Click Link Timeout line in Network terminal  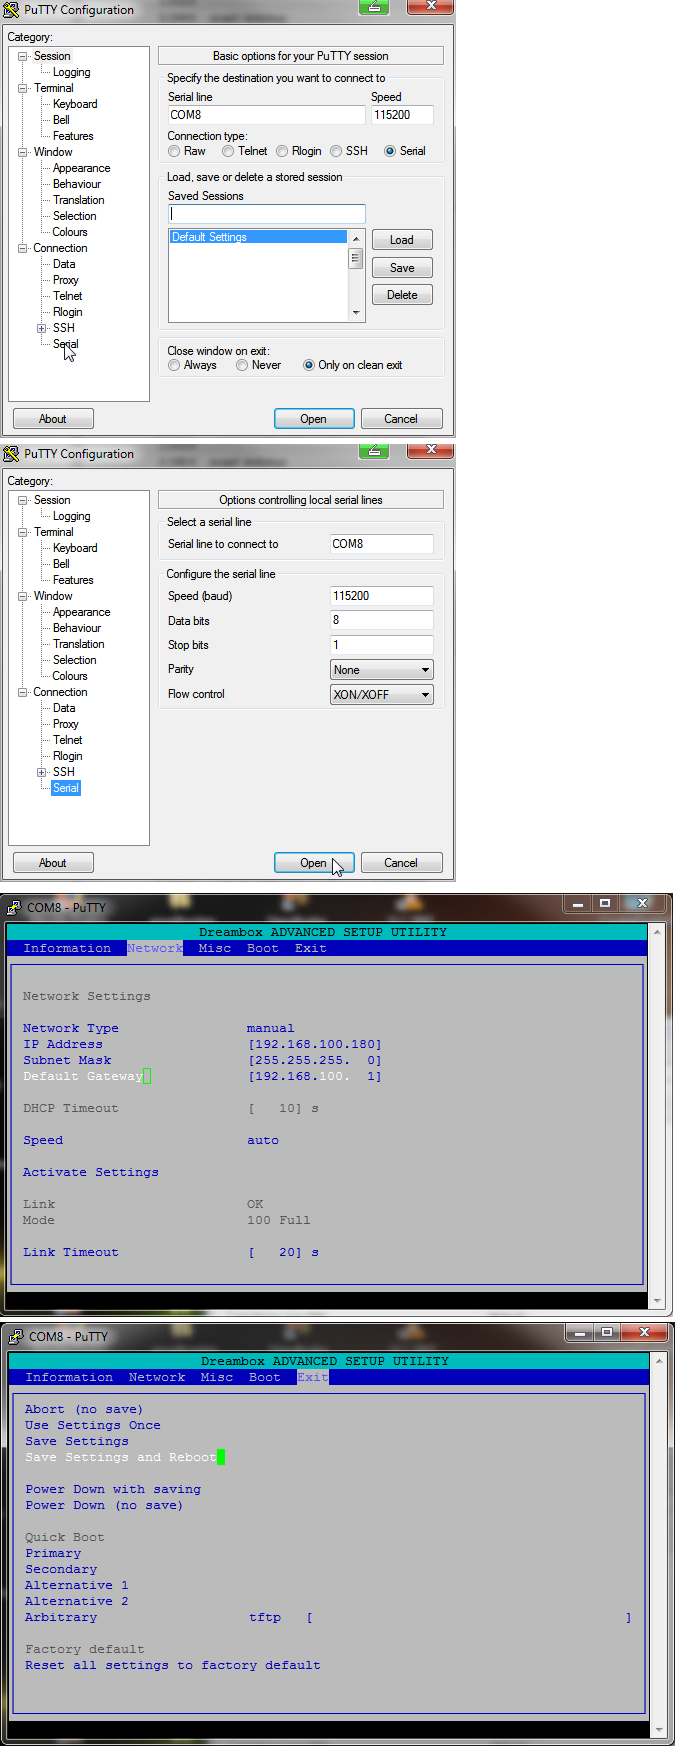click(x=171, y=1252)
